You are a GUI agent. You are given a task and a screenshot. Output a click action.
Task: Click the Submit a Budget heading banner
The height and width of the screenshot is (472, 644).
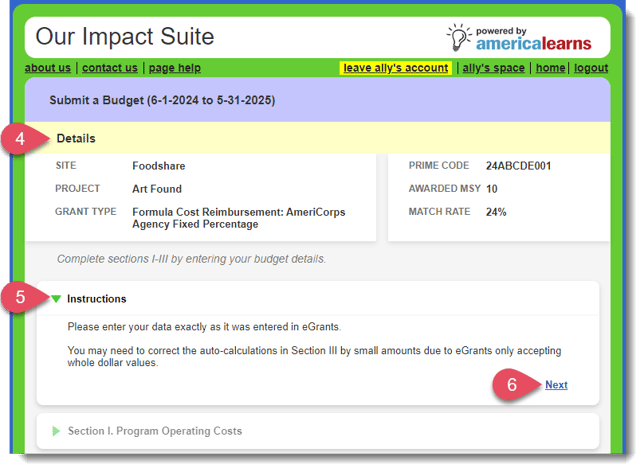[165, 101]
